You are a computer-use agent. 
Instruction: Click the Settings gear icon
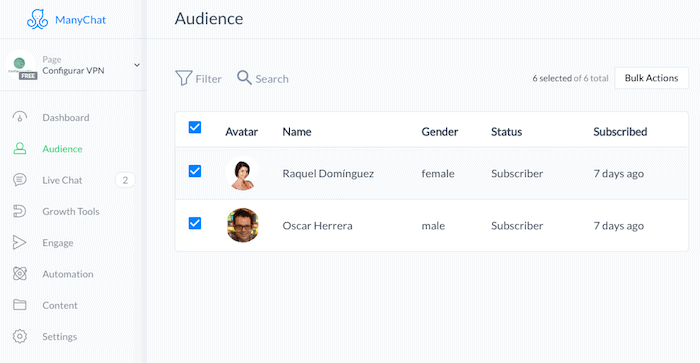20,336
